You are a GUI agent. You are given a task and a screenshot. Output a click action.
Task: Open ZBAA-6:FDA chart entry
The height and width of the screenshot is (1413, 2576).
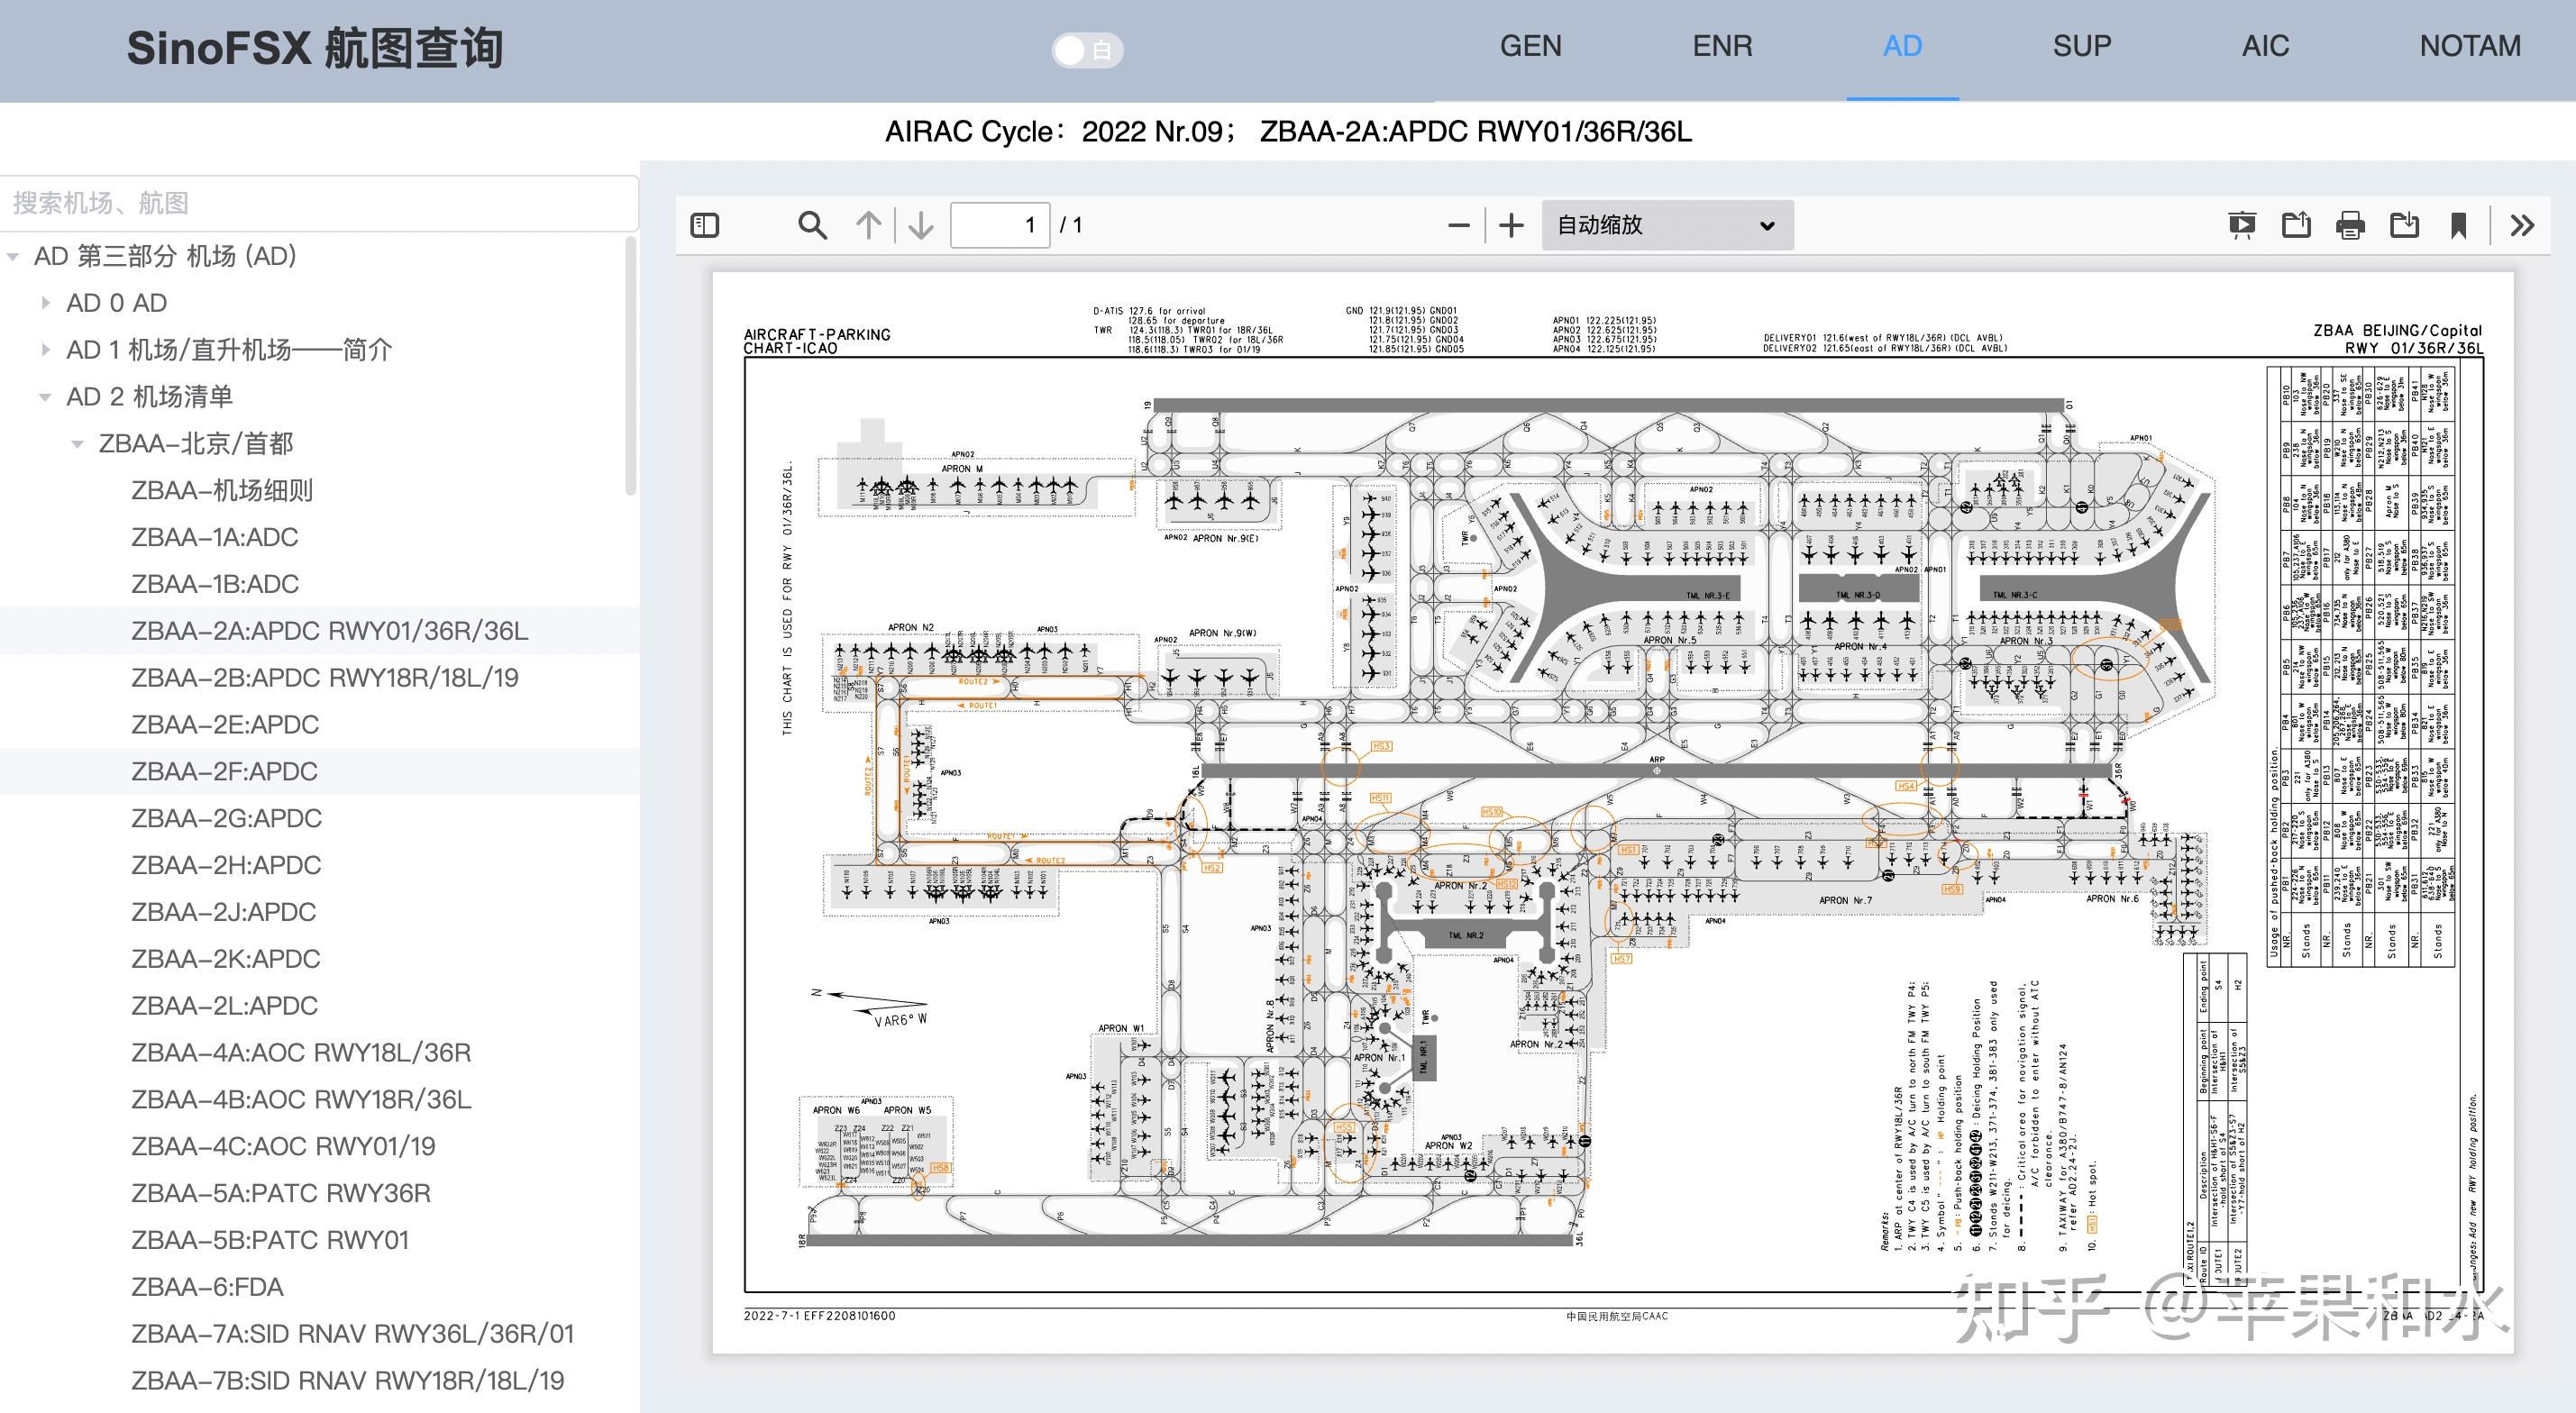[207, 1287]
